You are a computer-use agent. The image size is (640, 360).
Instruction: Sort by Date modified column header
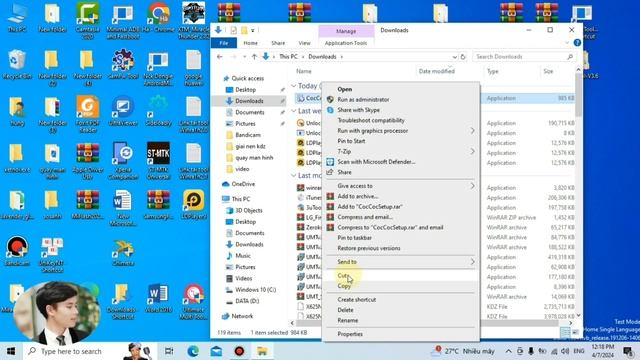point(436,71)
